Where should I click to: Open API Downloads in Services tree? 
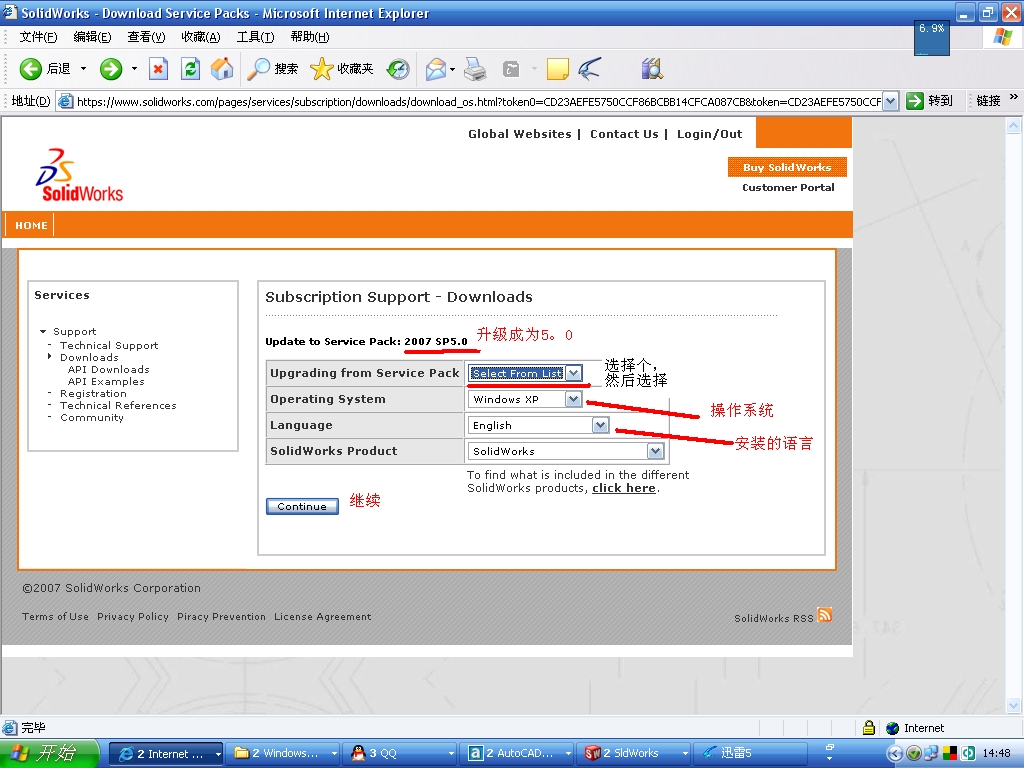(x=108, y=369)
